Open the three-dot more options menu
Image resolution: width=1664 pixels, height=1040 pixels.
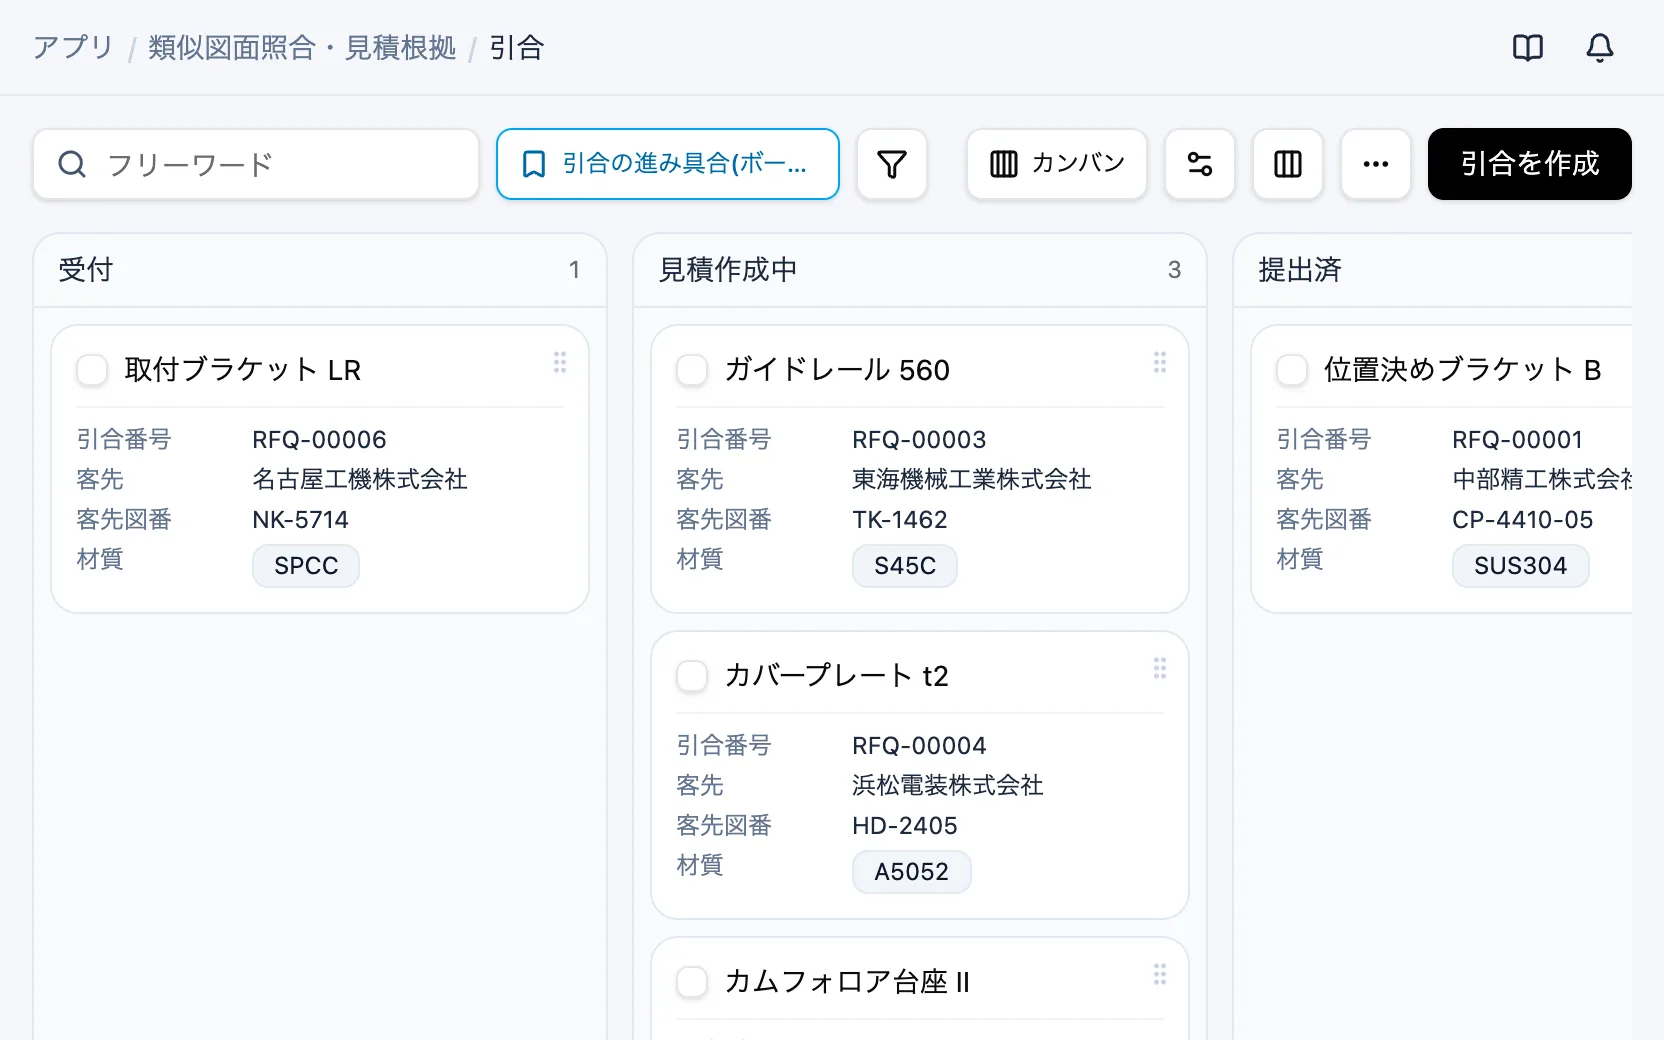point(1376,164)
